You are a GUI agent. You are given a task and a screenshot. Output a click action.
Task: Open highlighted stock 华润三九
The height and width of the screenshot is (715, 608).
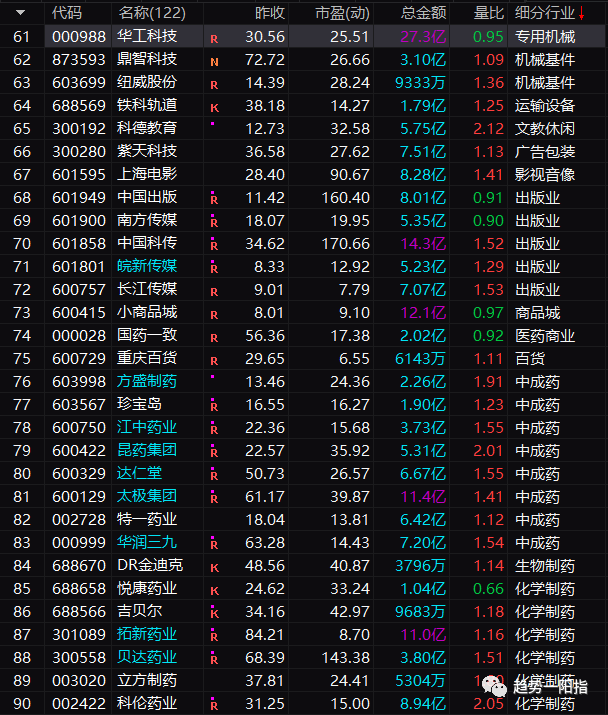point(147,542)
